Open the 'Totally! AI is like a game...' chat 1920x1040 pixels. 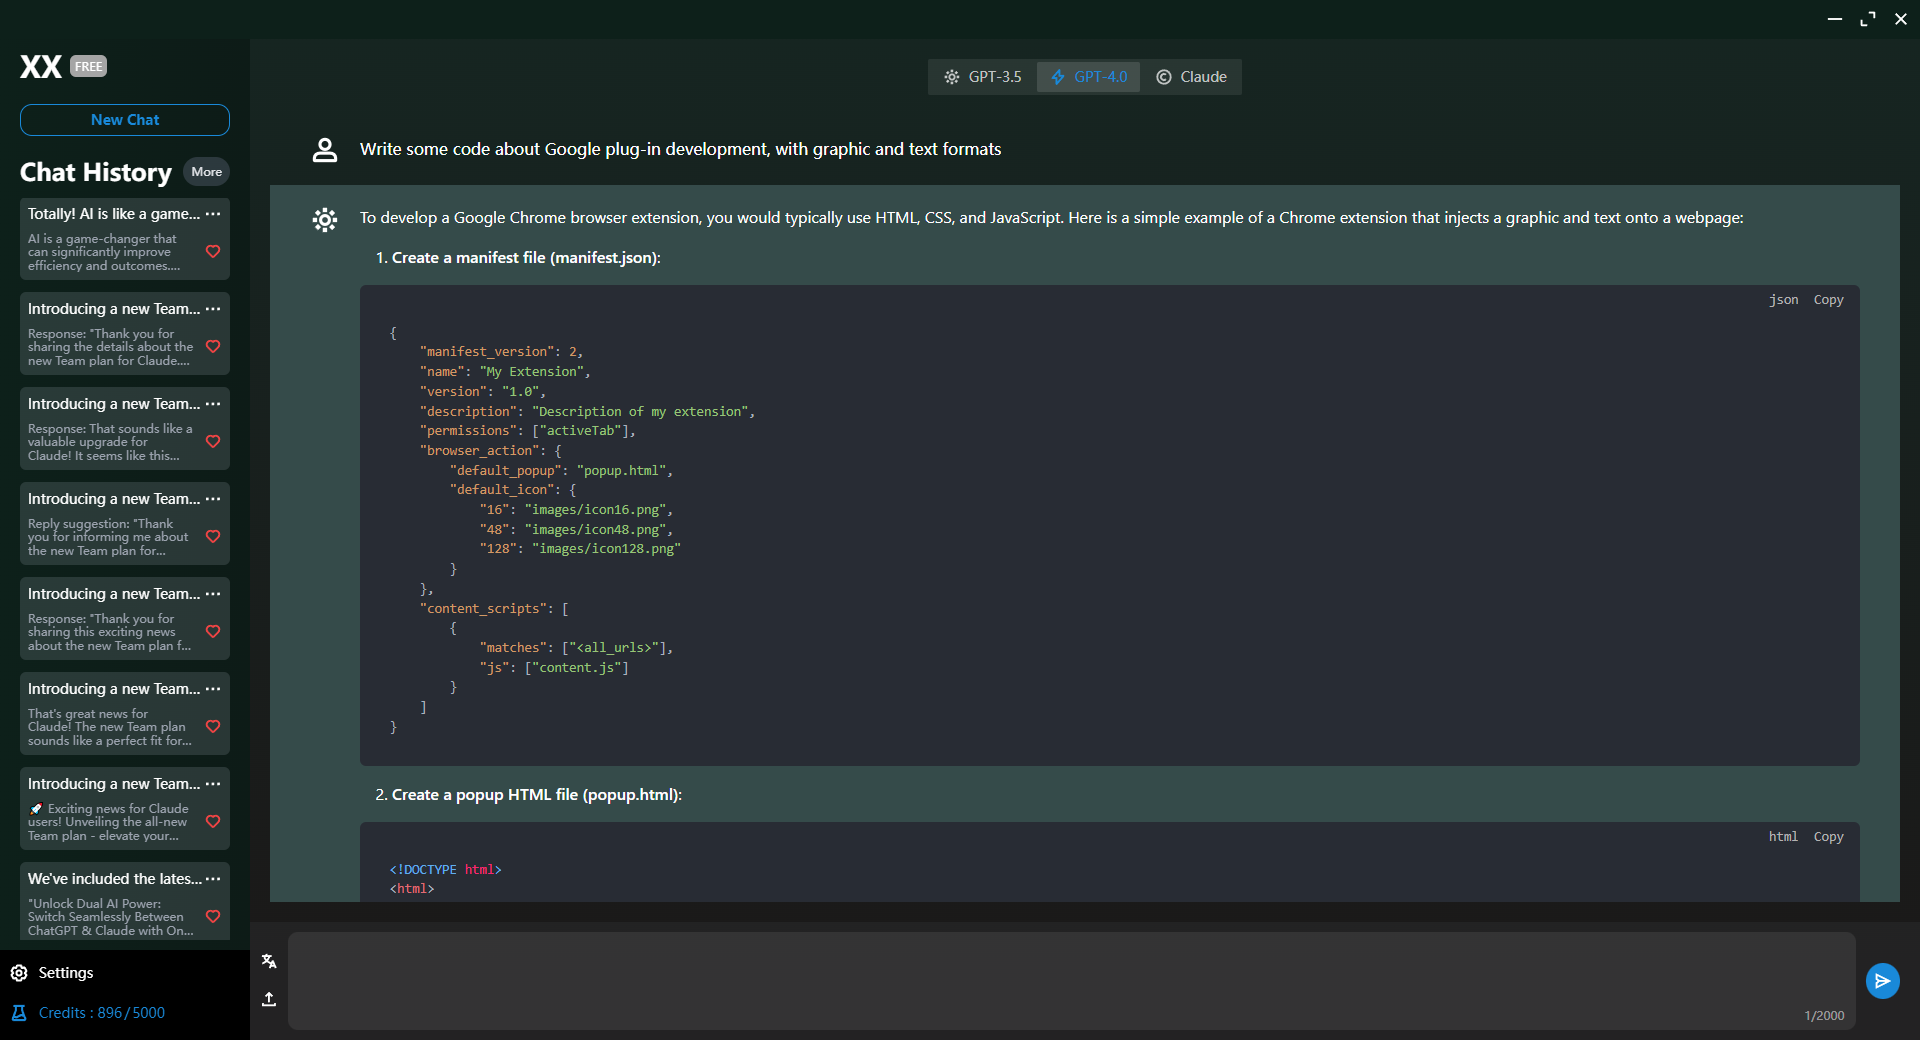(125, 239)
